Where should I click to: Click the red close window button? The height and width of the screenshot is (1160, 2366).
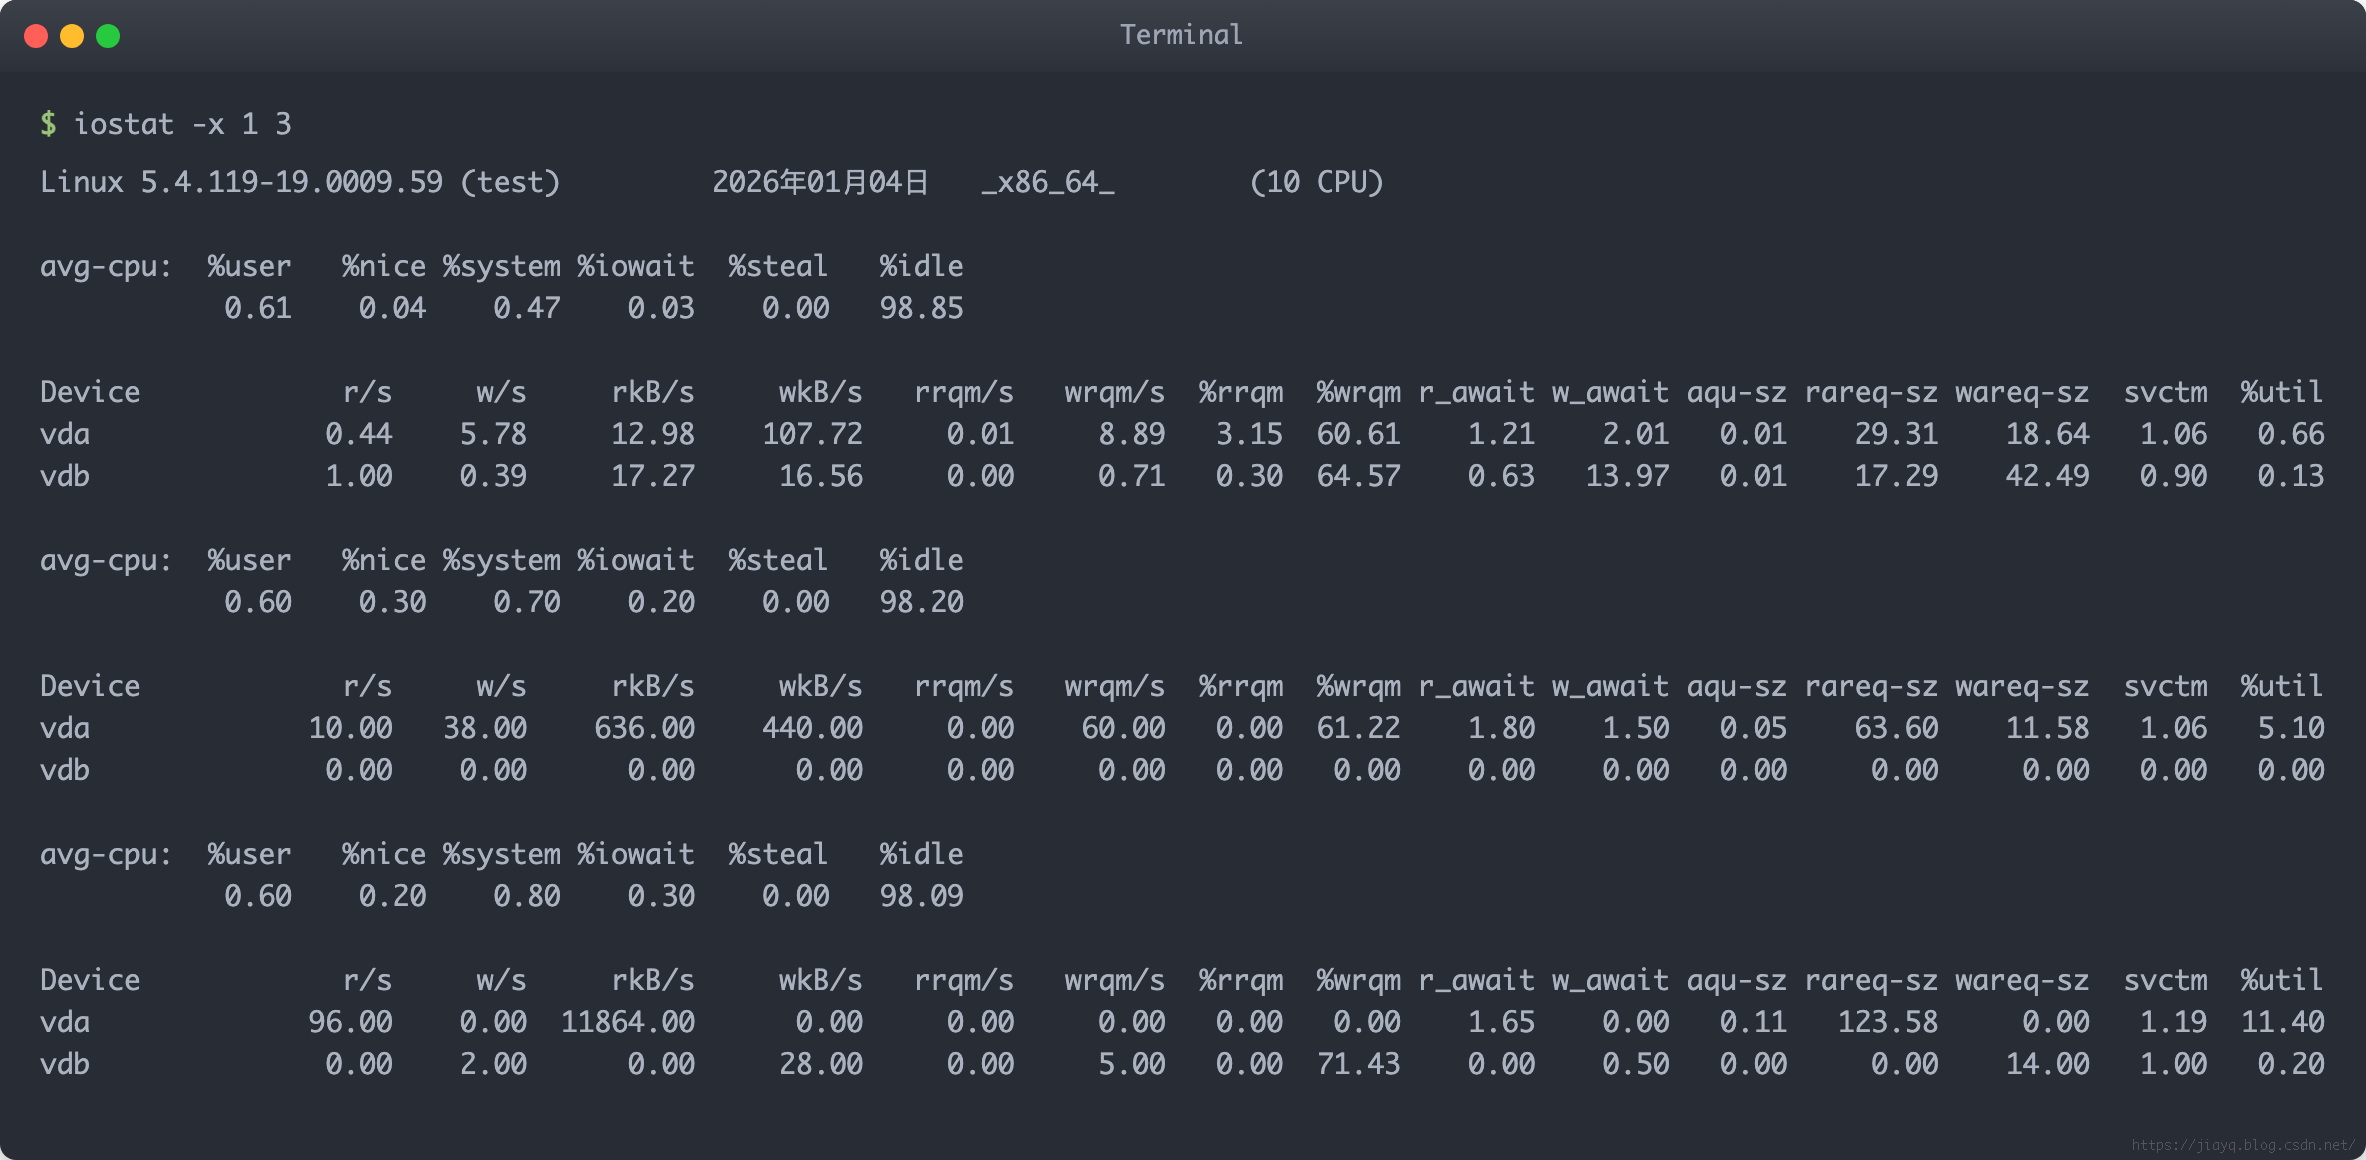click(36, 36)
